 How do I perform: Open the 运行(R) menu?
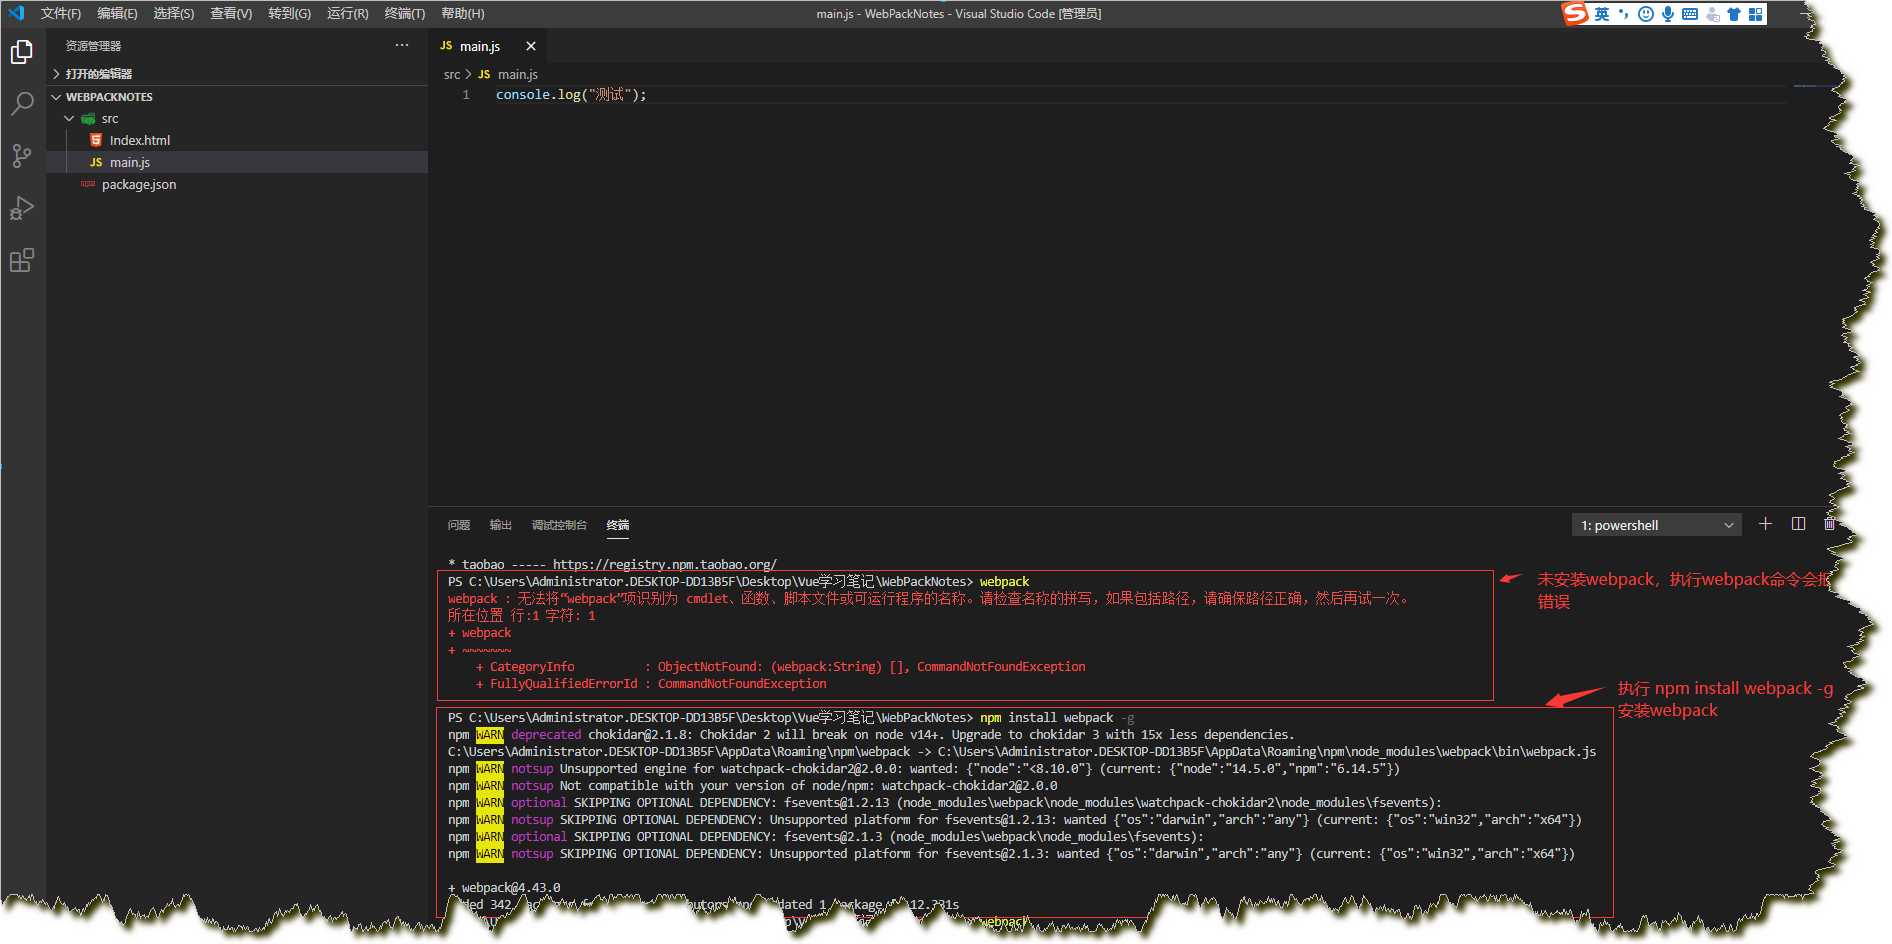point(347,13)
